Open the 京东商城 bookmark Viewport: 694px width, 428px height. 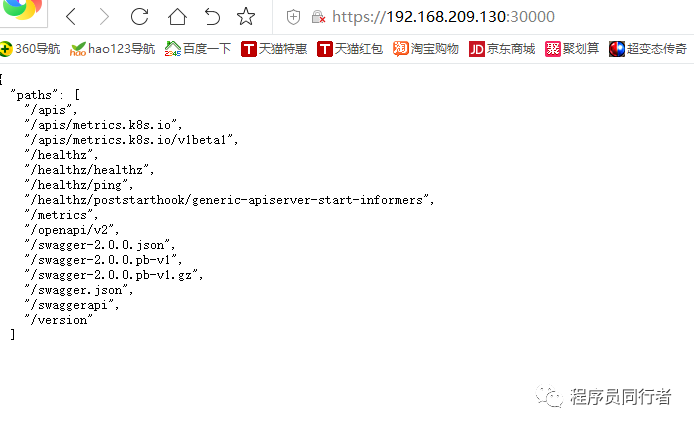[502, 48]
